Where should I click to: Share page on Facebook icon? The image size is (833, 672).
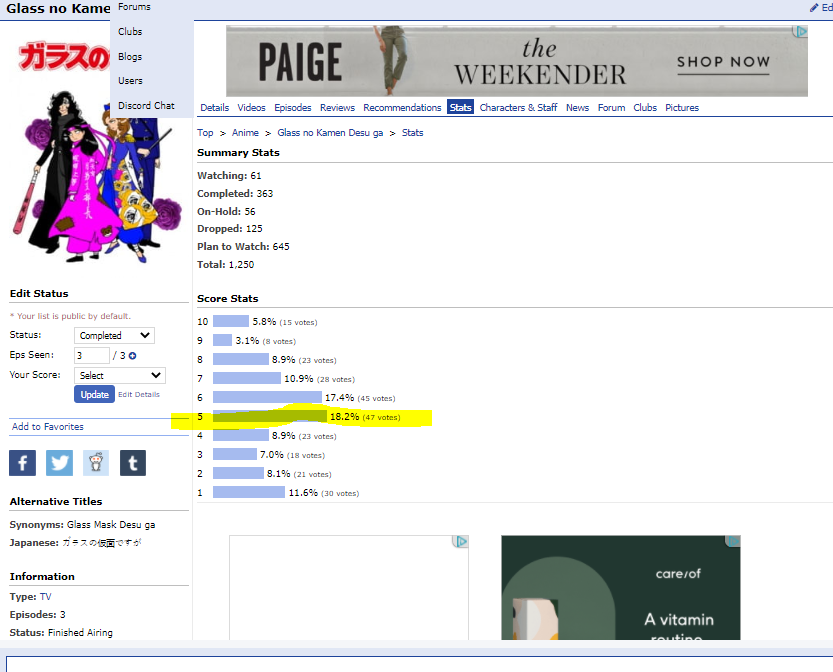coord(22,463)
